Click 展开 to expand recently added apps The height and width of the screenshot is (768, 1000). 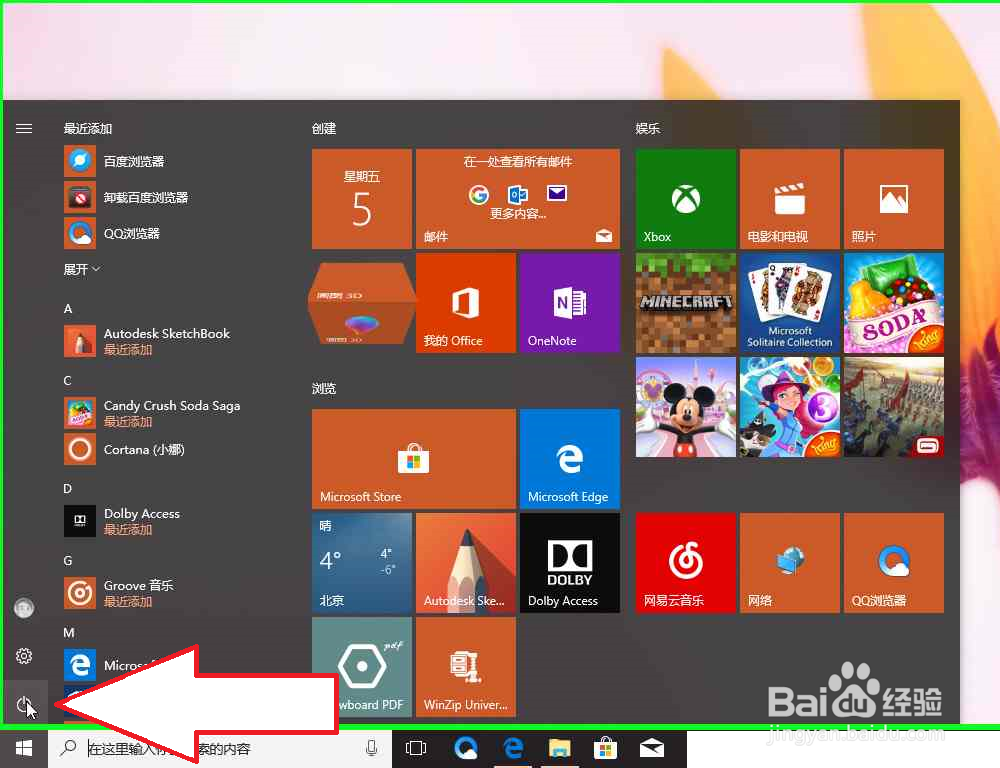coord(80,269)
